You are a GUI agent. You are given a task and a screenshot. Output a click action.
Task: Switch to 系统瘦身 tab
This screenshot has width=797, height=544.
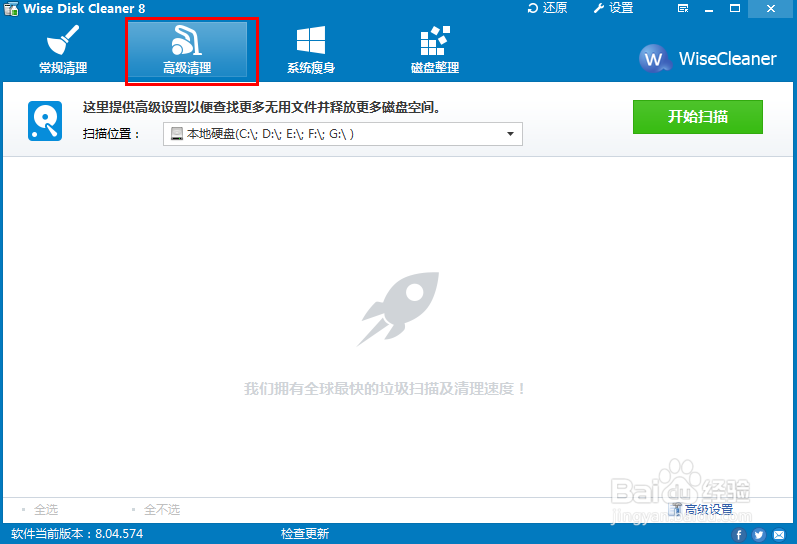tap(311, 50)
